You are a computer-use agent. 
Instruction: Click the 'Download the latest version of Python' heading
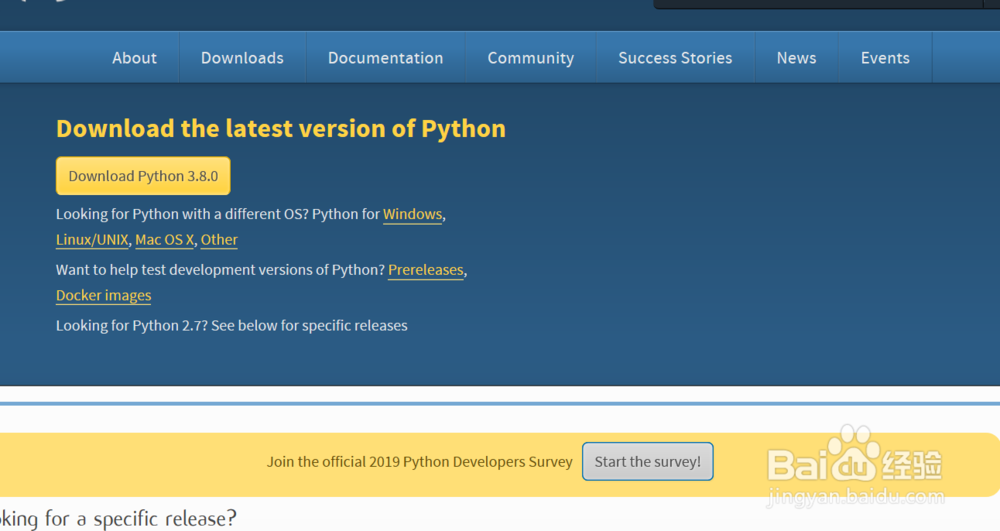281,129
